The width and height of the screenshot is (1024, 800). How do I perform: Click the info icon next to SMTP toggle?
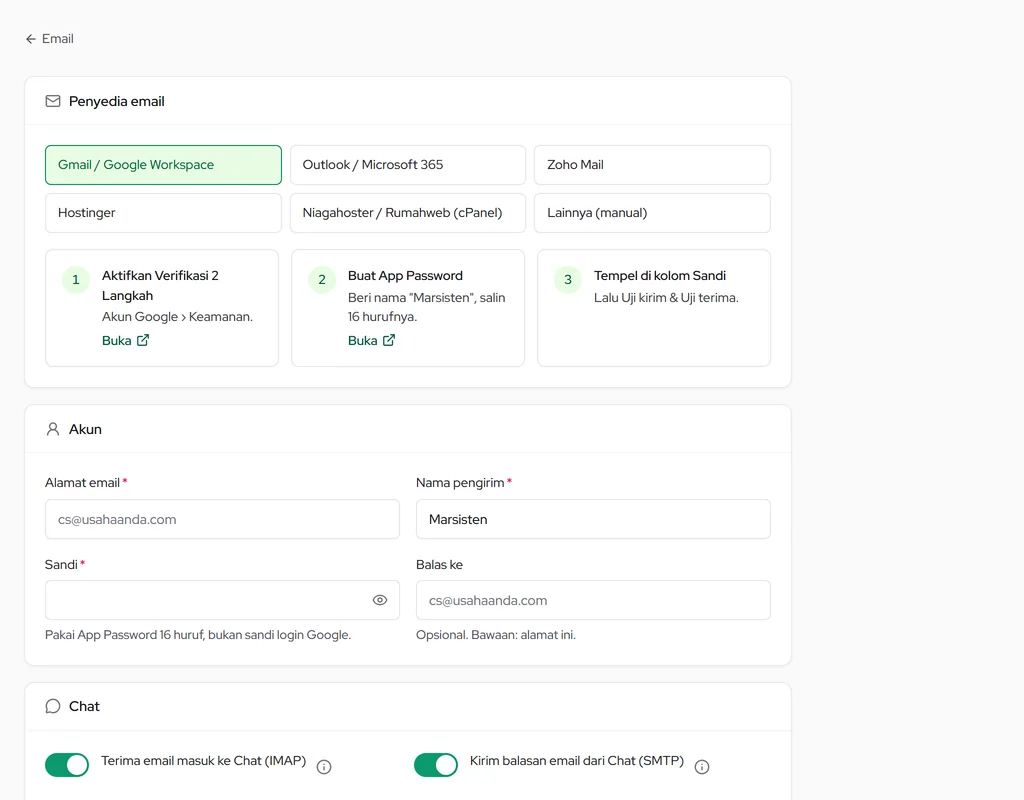coord(702,767)
